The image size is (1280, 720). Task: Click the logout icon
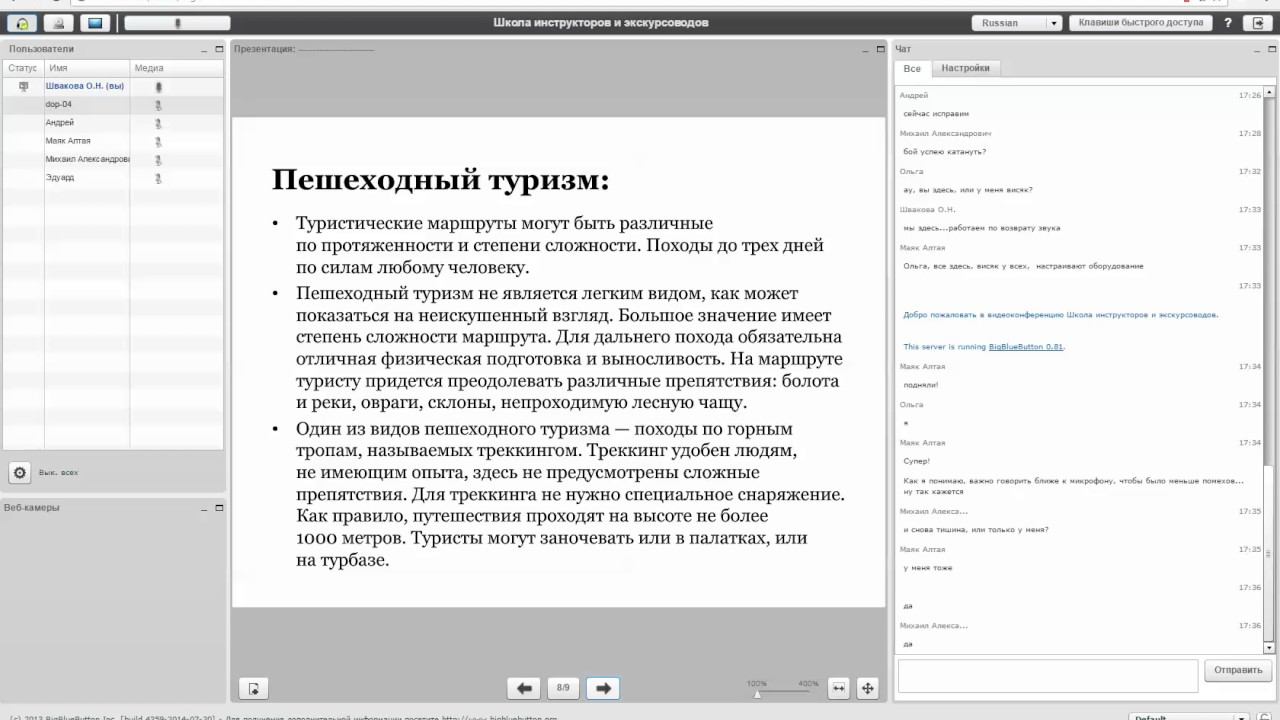click(1257, 23)
